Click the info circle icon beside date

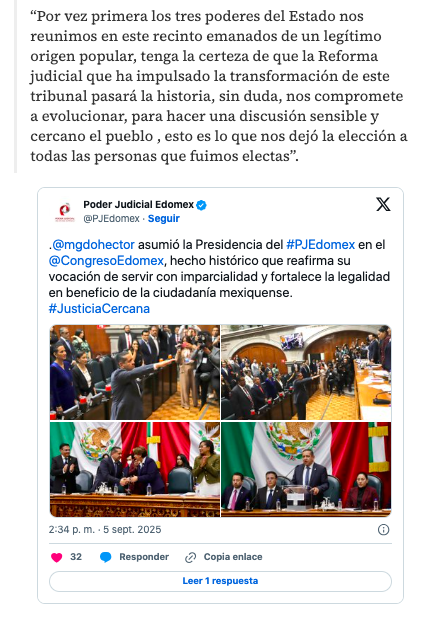[x=383, y=530]
